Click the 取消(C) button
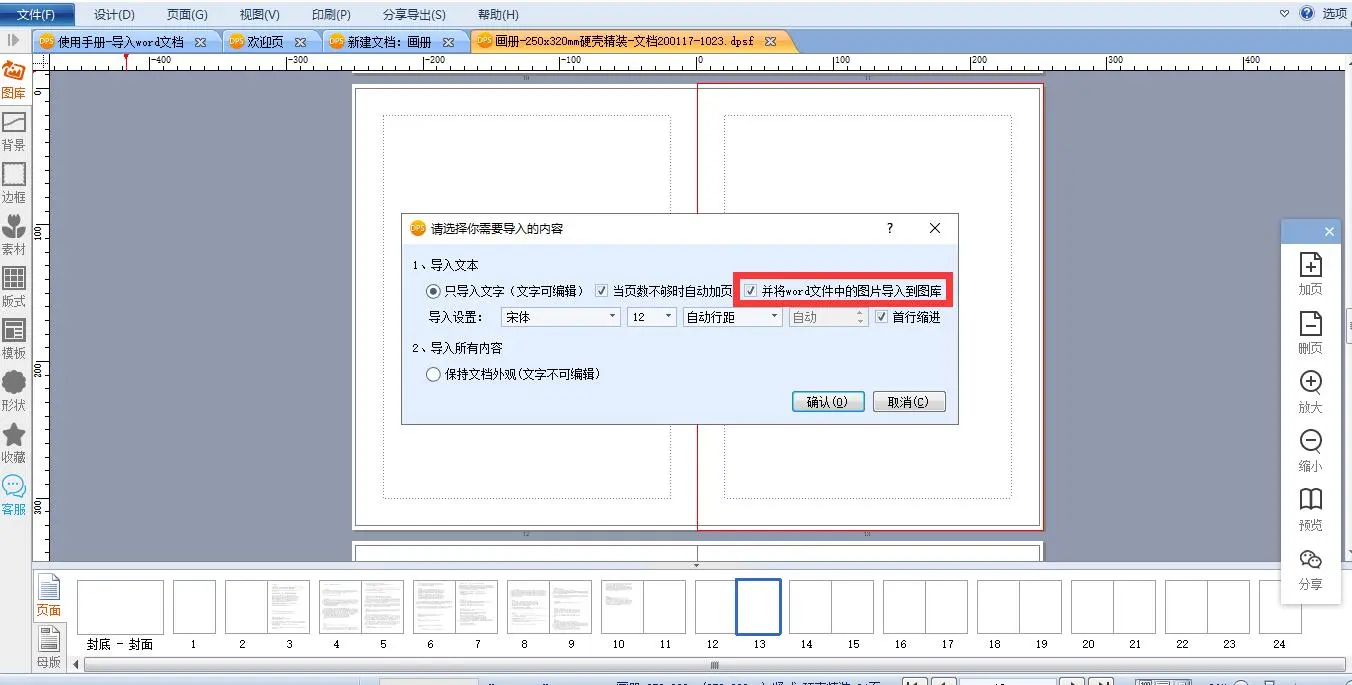1352x685 pixels. click(x=908, y=402)
